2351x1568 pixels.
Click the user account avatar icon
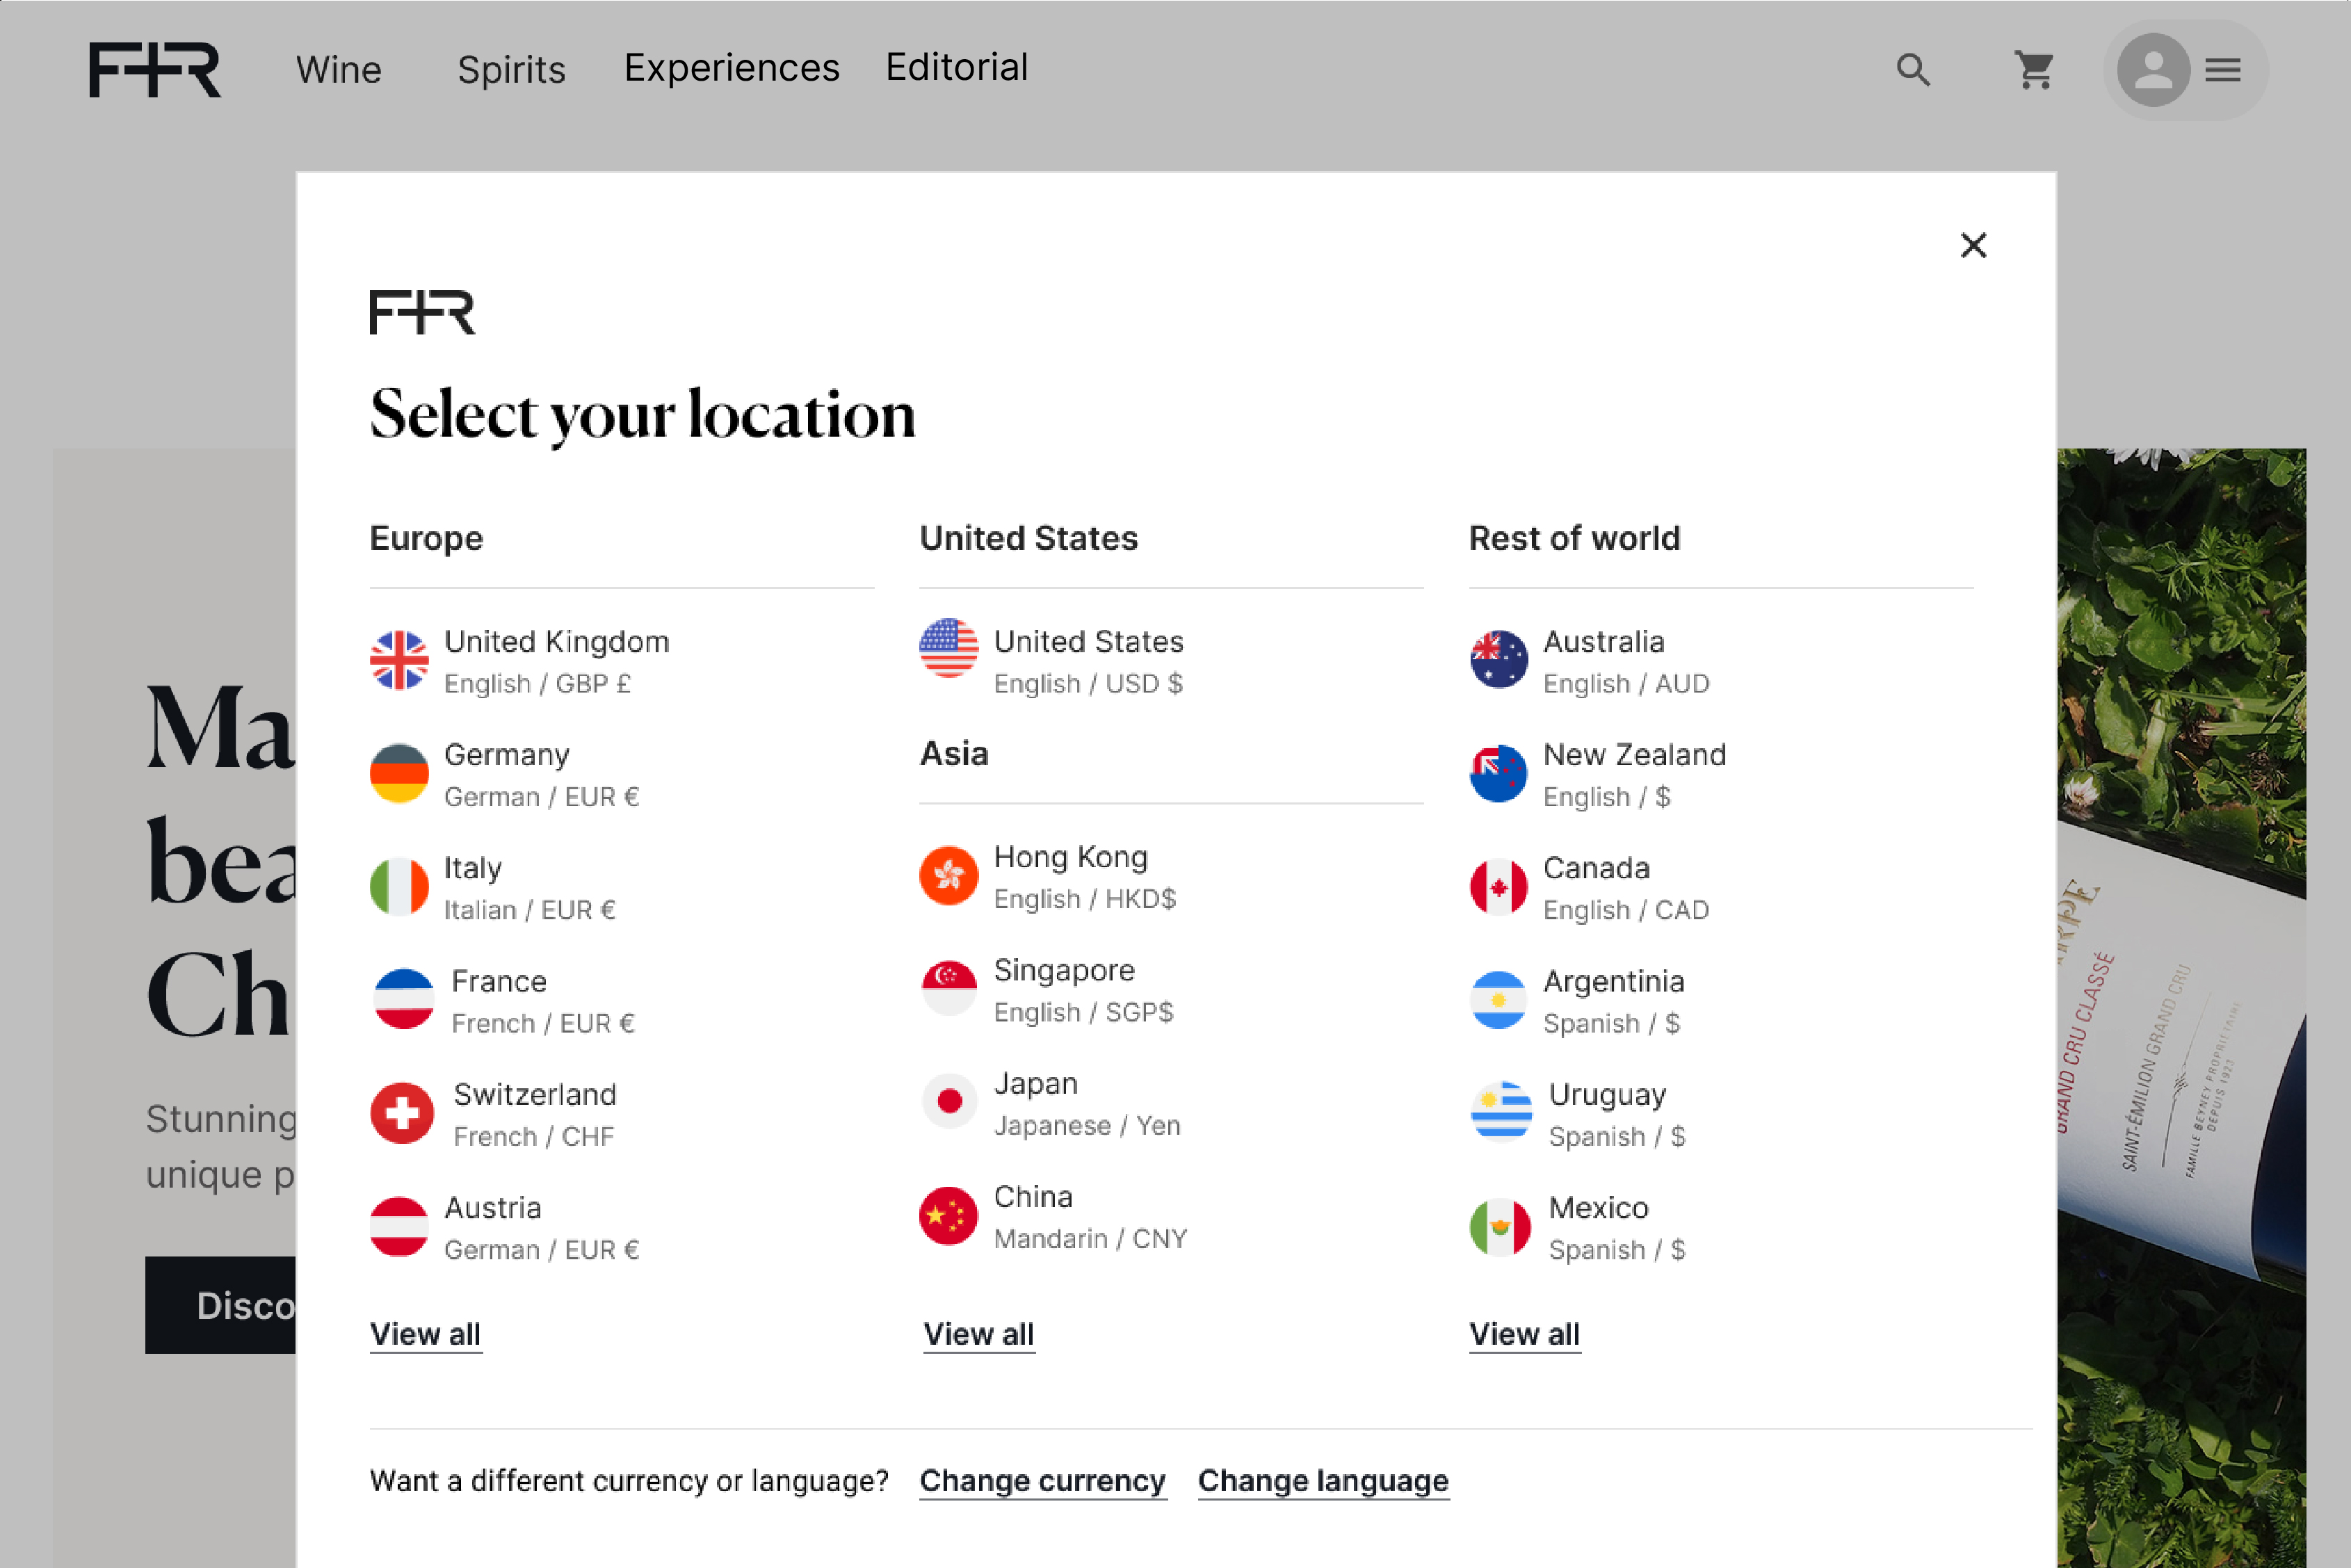[2153, 70]
